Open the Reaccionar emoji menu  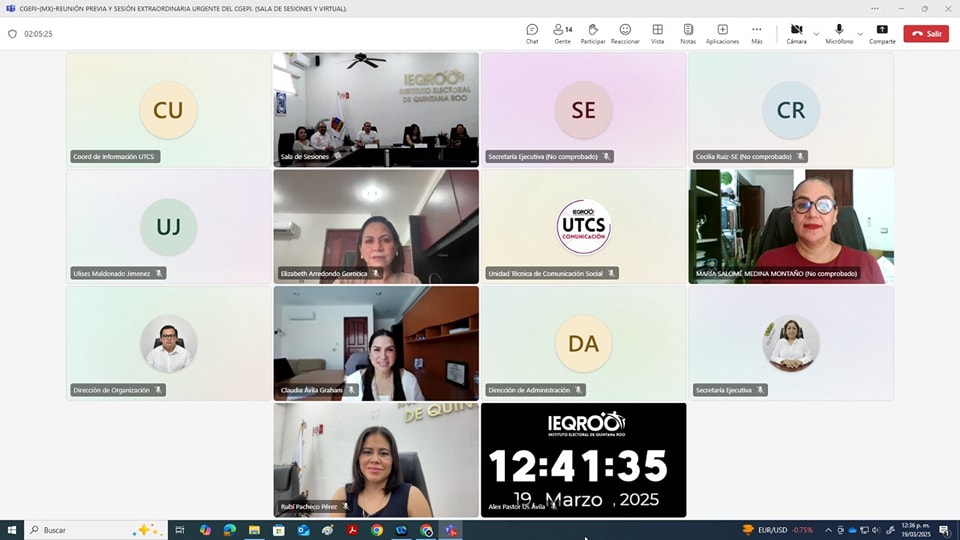(625, 34)
